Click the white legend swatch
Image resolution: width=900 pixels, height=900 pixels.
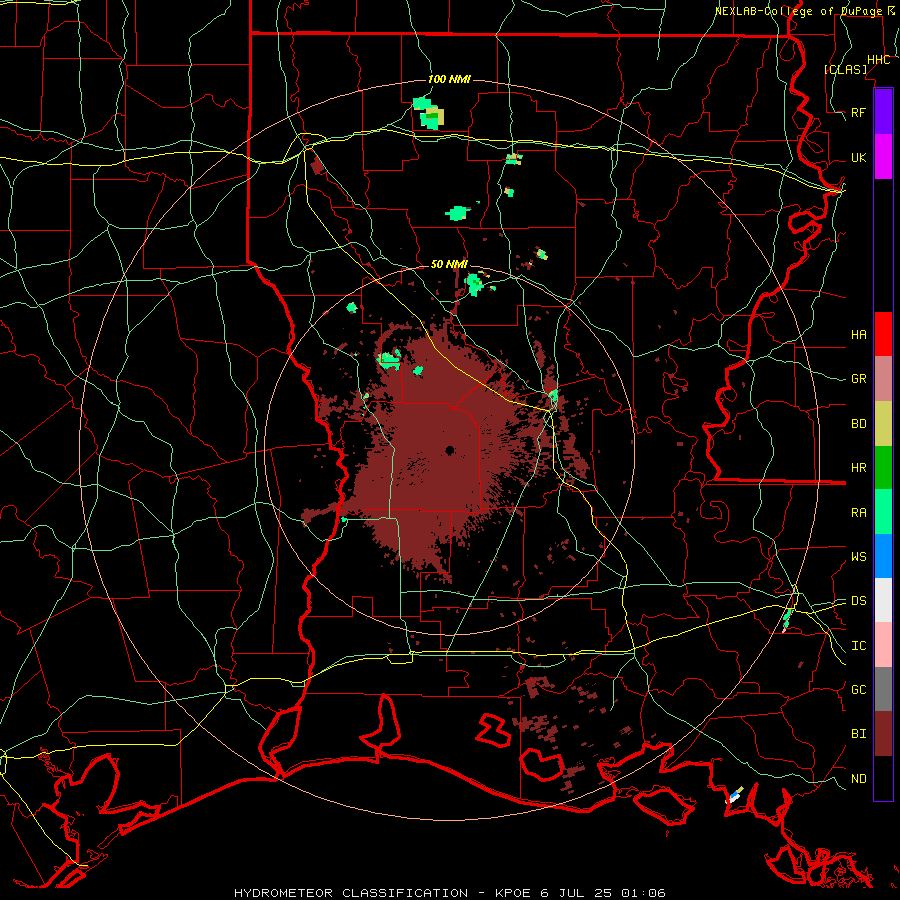[883, 600]
